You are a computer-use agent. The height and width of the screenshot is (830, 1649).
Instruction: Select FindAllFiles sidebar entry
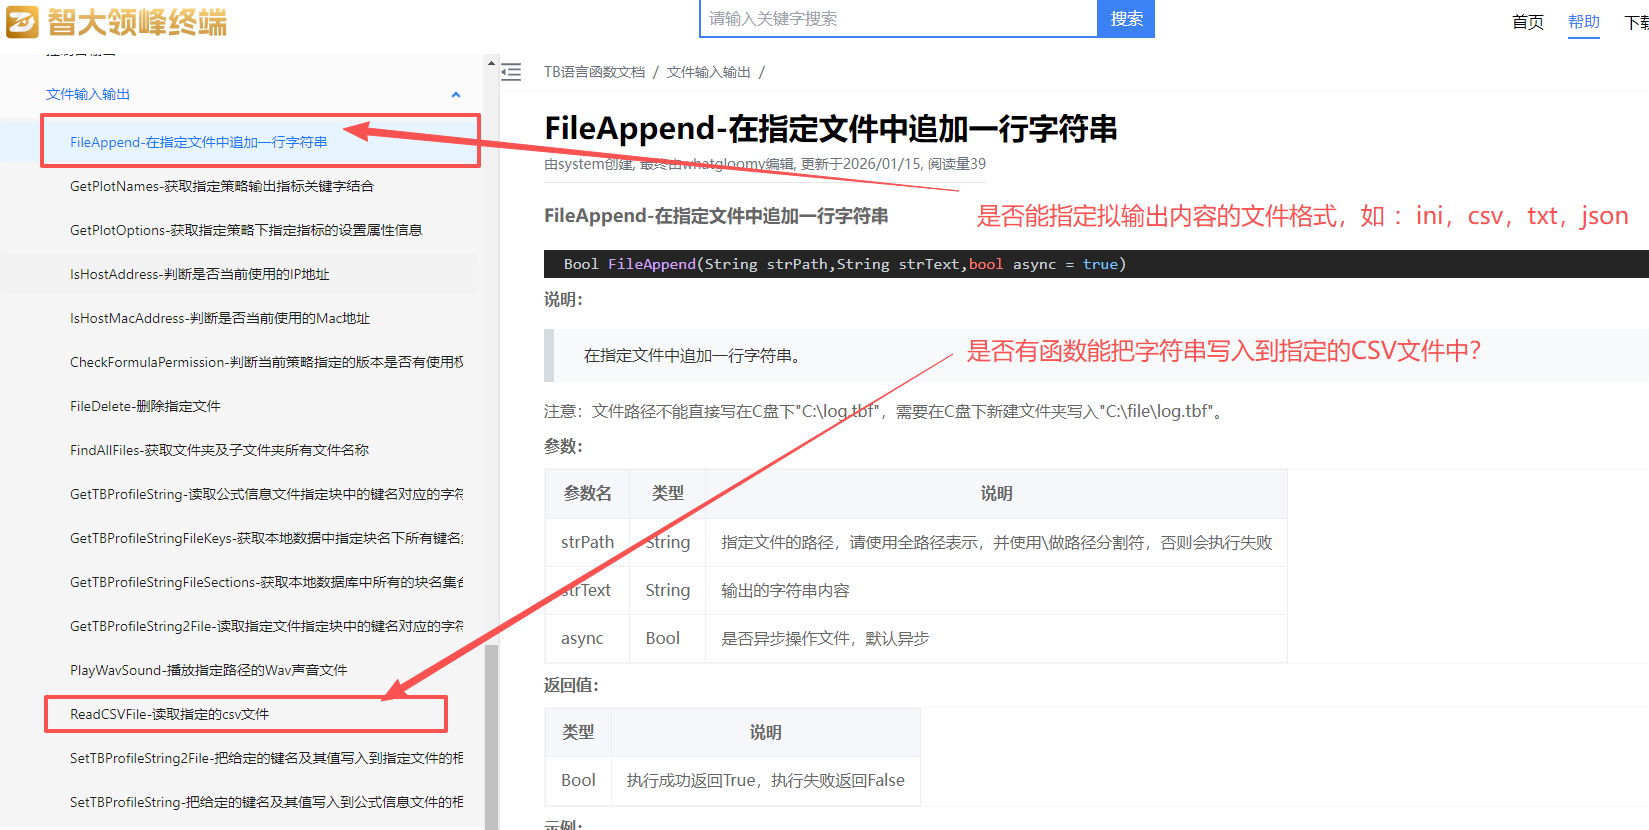pyautogui.click(x=219, y=450)
